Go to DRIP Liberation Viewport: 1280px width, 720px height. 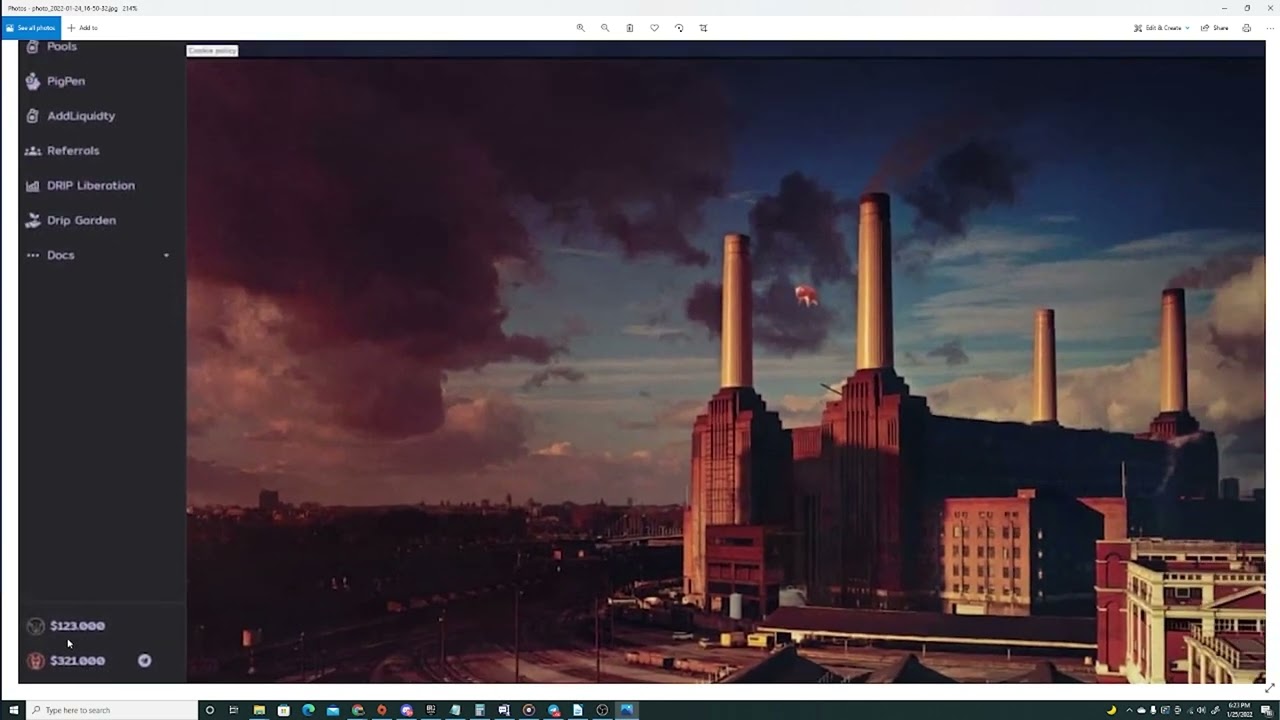(x=91, y=186)
